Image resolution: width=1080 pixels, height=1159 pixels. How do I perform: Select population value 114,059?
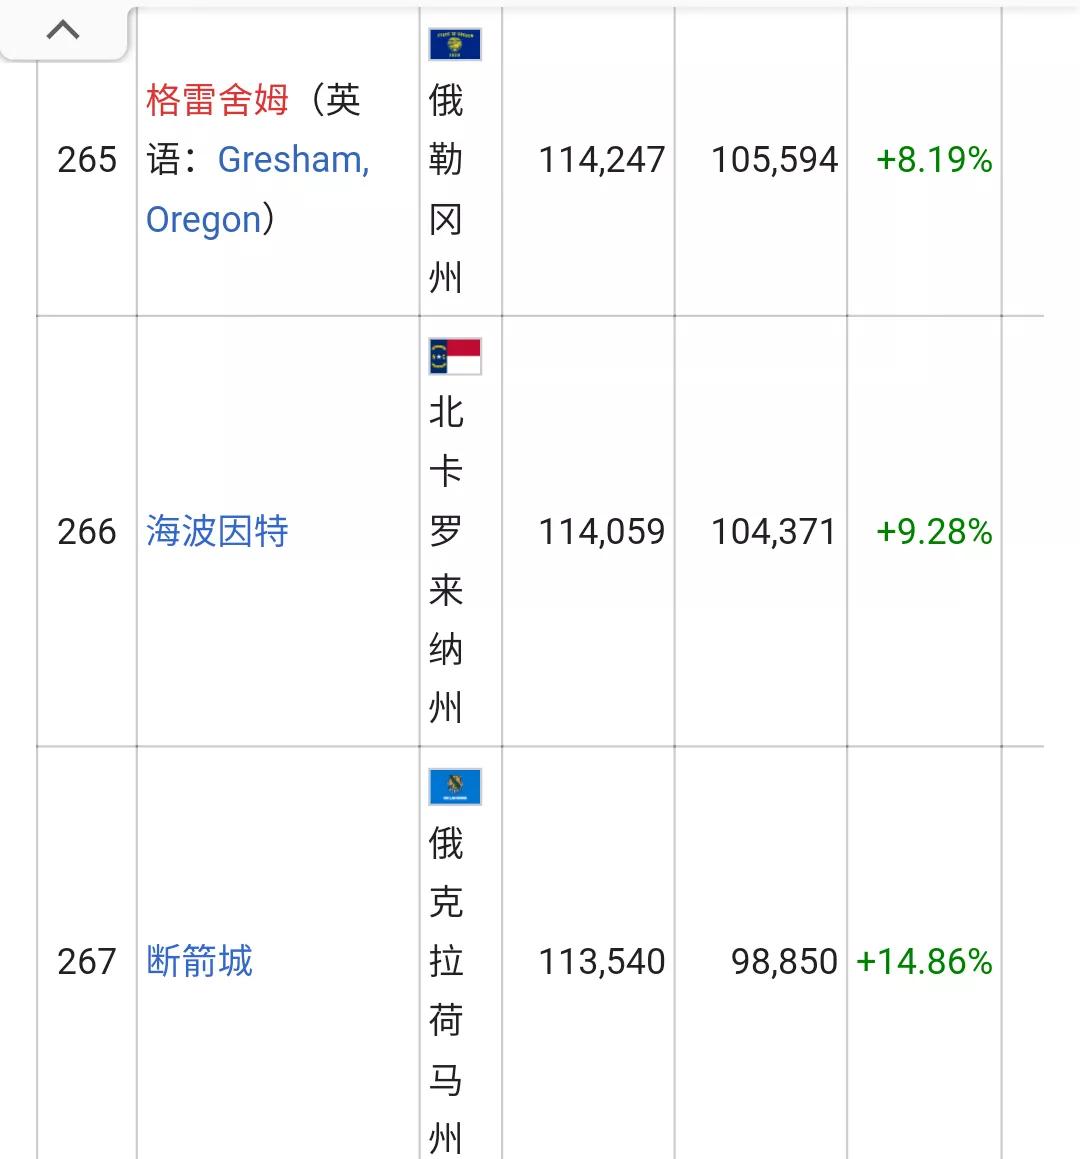tap(602, 531)
